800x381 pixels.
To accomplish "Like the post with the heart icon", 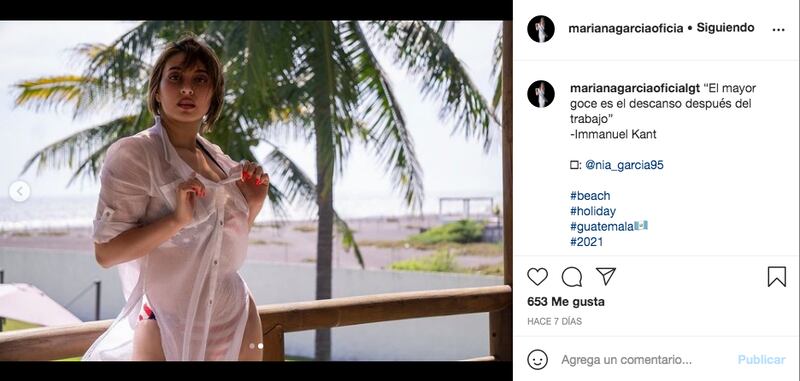I will tap(537, 276).
